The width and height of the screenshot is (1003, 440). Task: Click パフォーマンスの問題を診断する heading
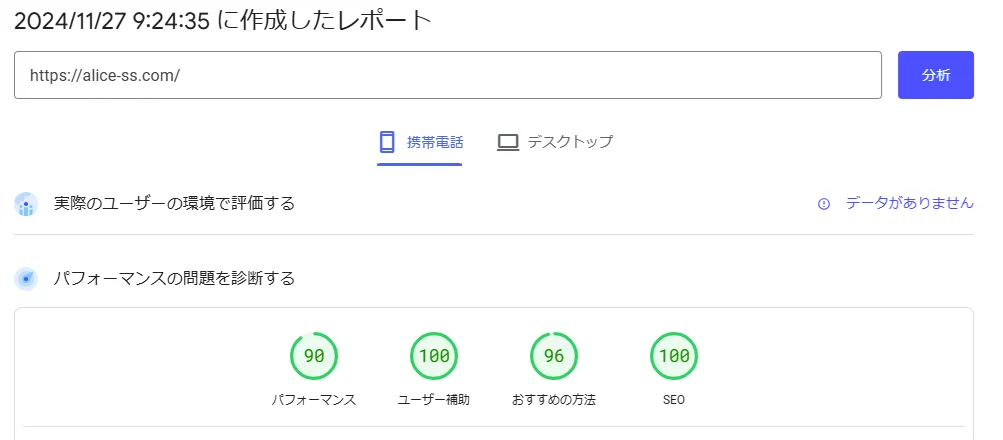click(x=174, y=278)
